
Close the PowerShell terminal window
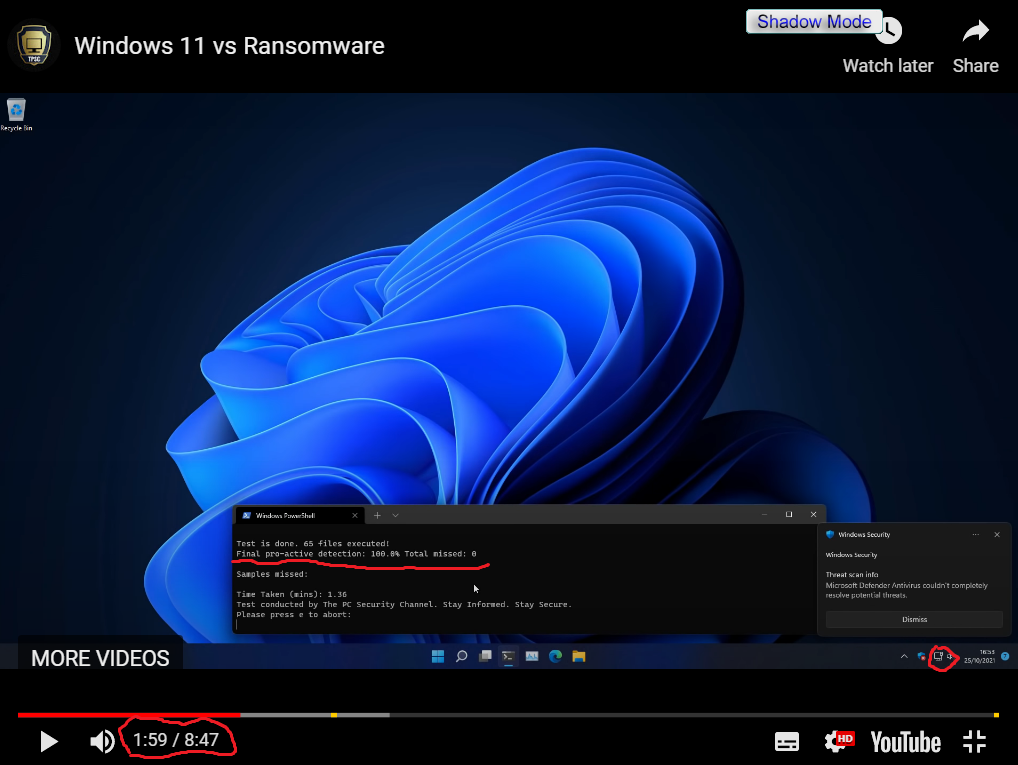[x=813, y=514]
